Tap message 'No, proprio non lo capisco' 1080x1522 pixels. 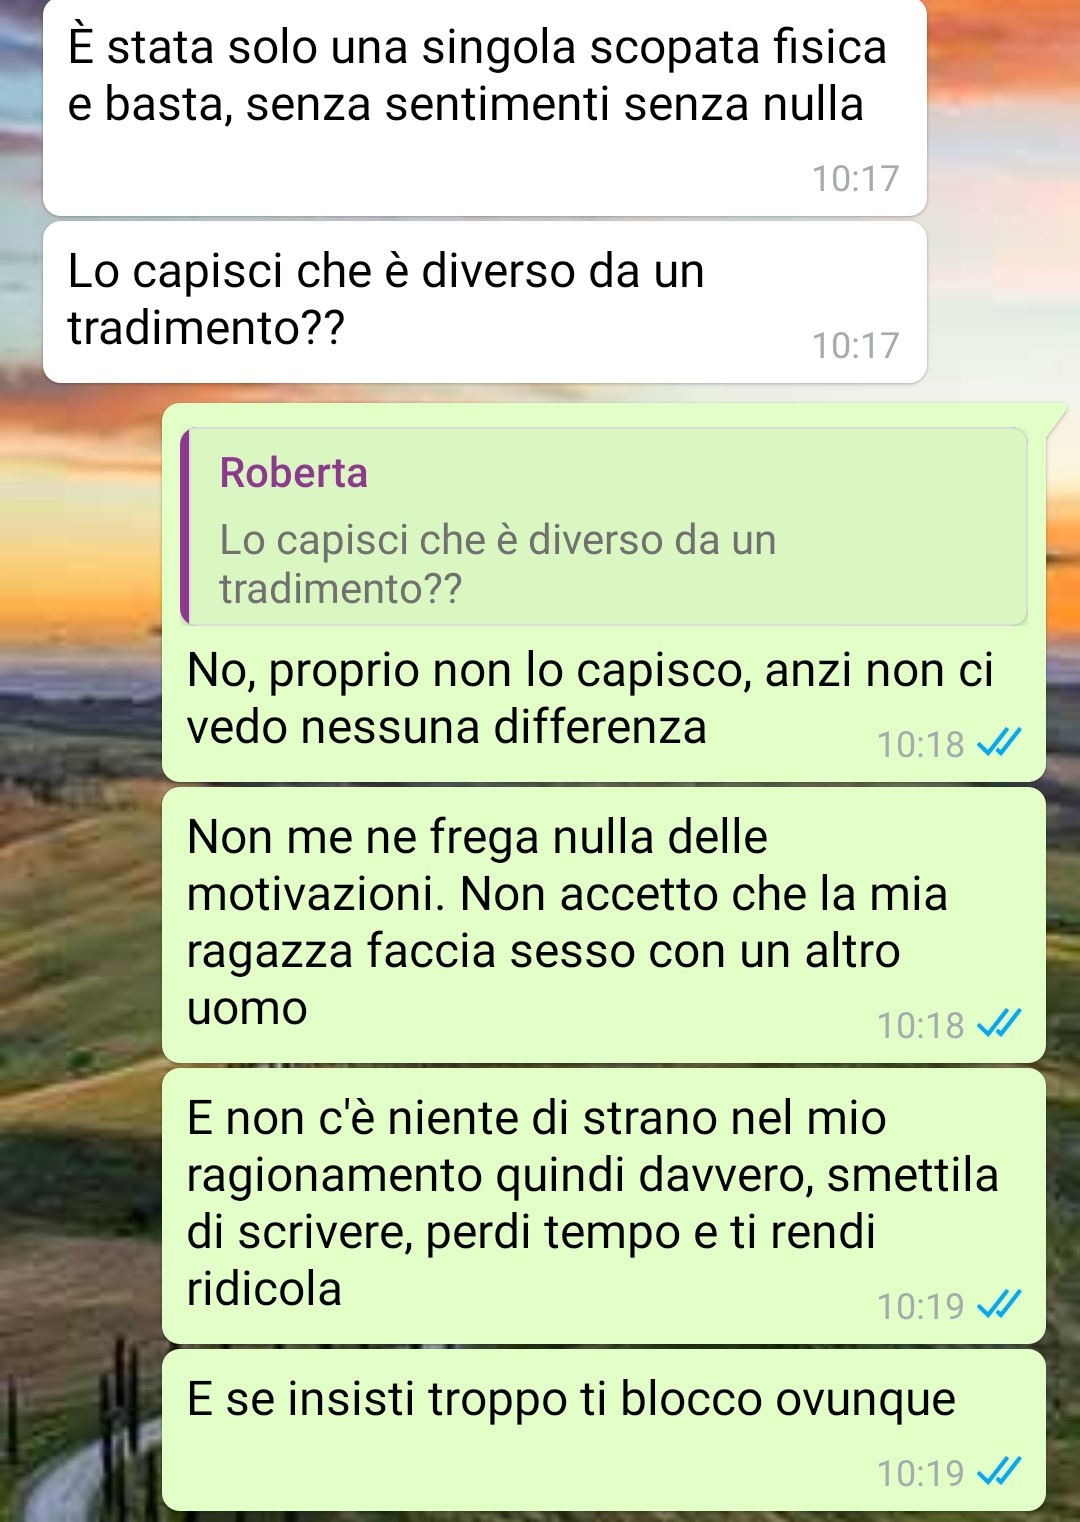coord(604,698)
